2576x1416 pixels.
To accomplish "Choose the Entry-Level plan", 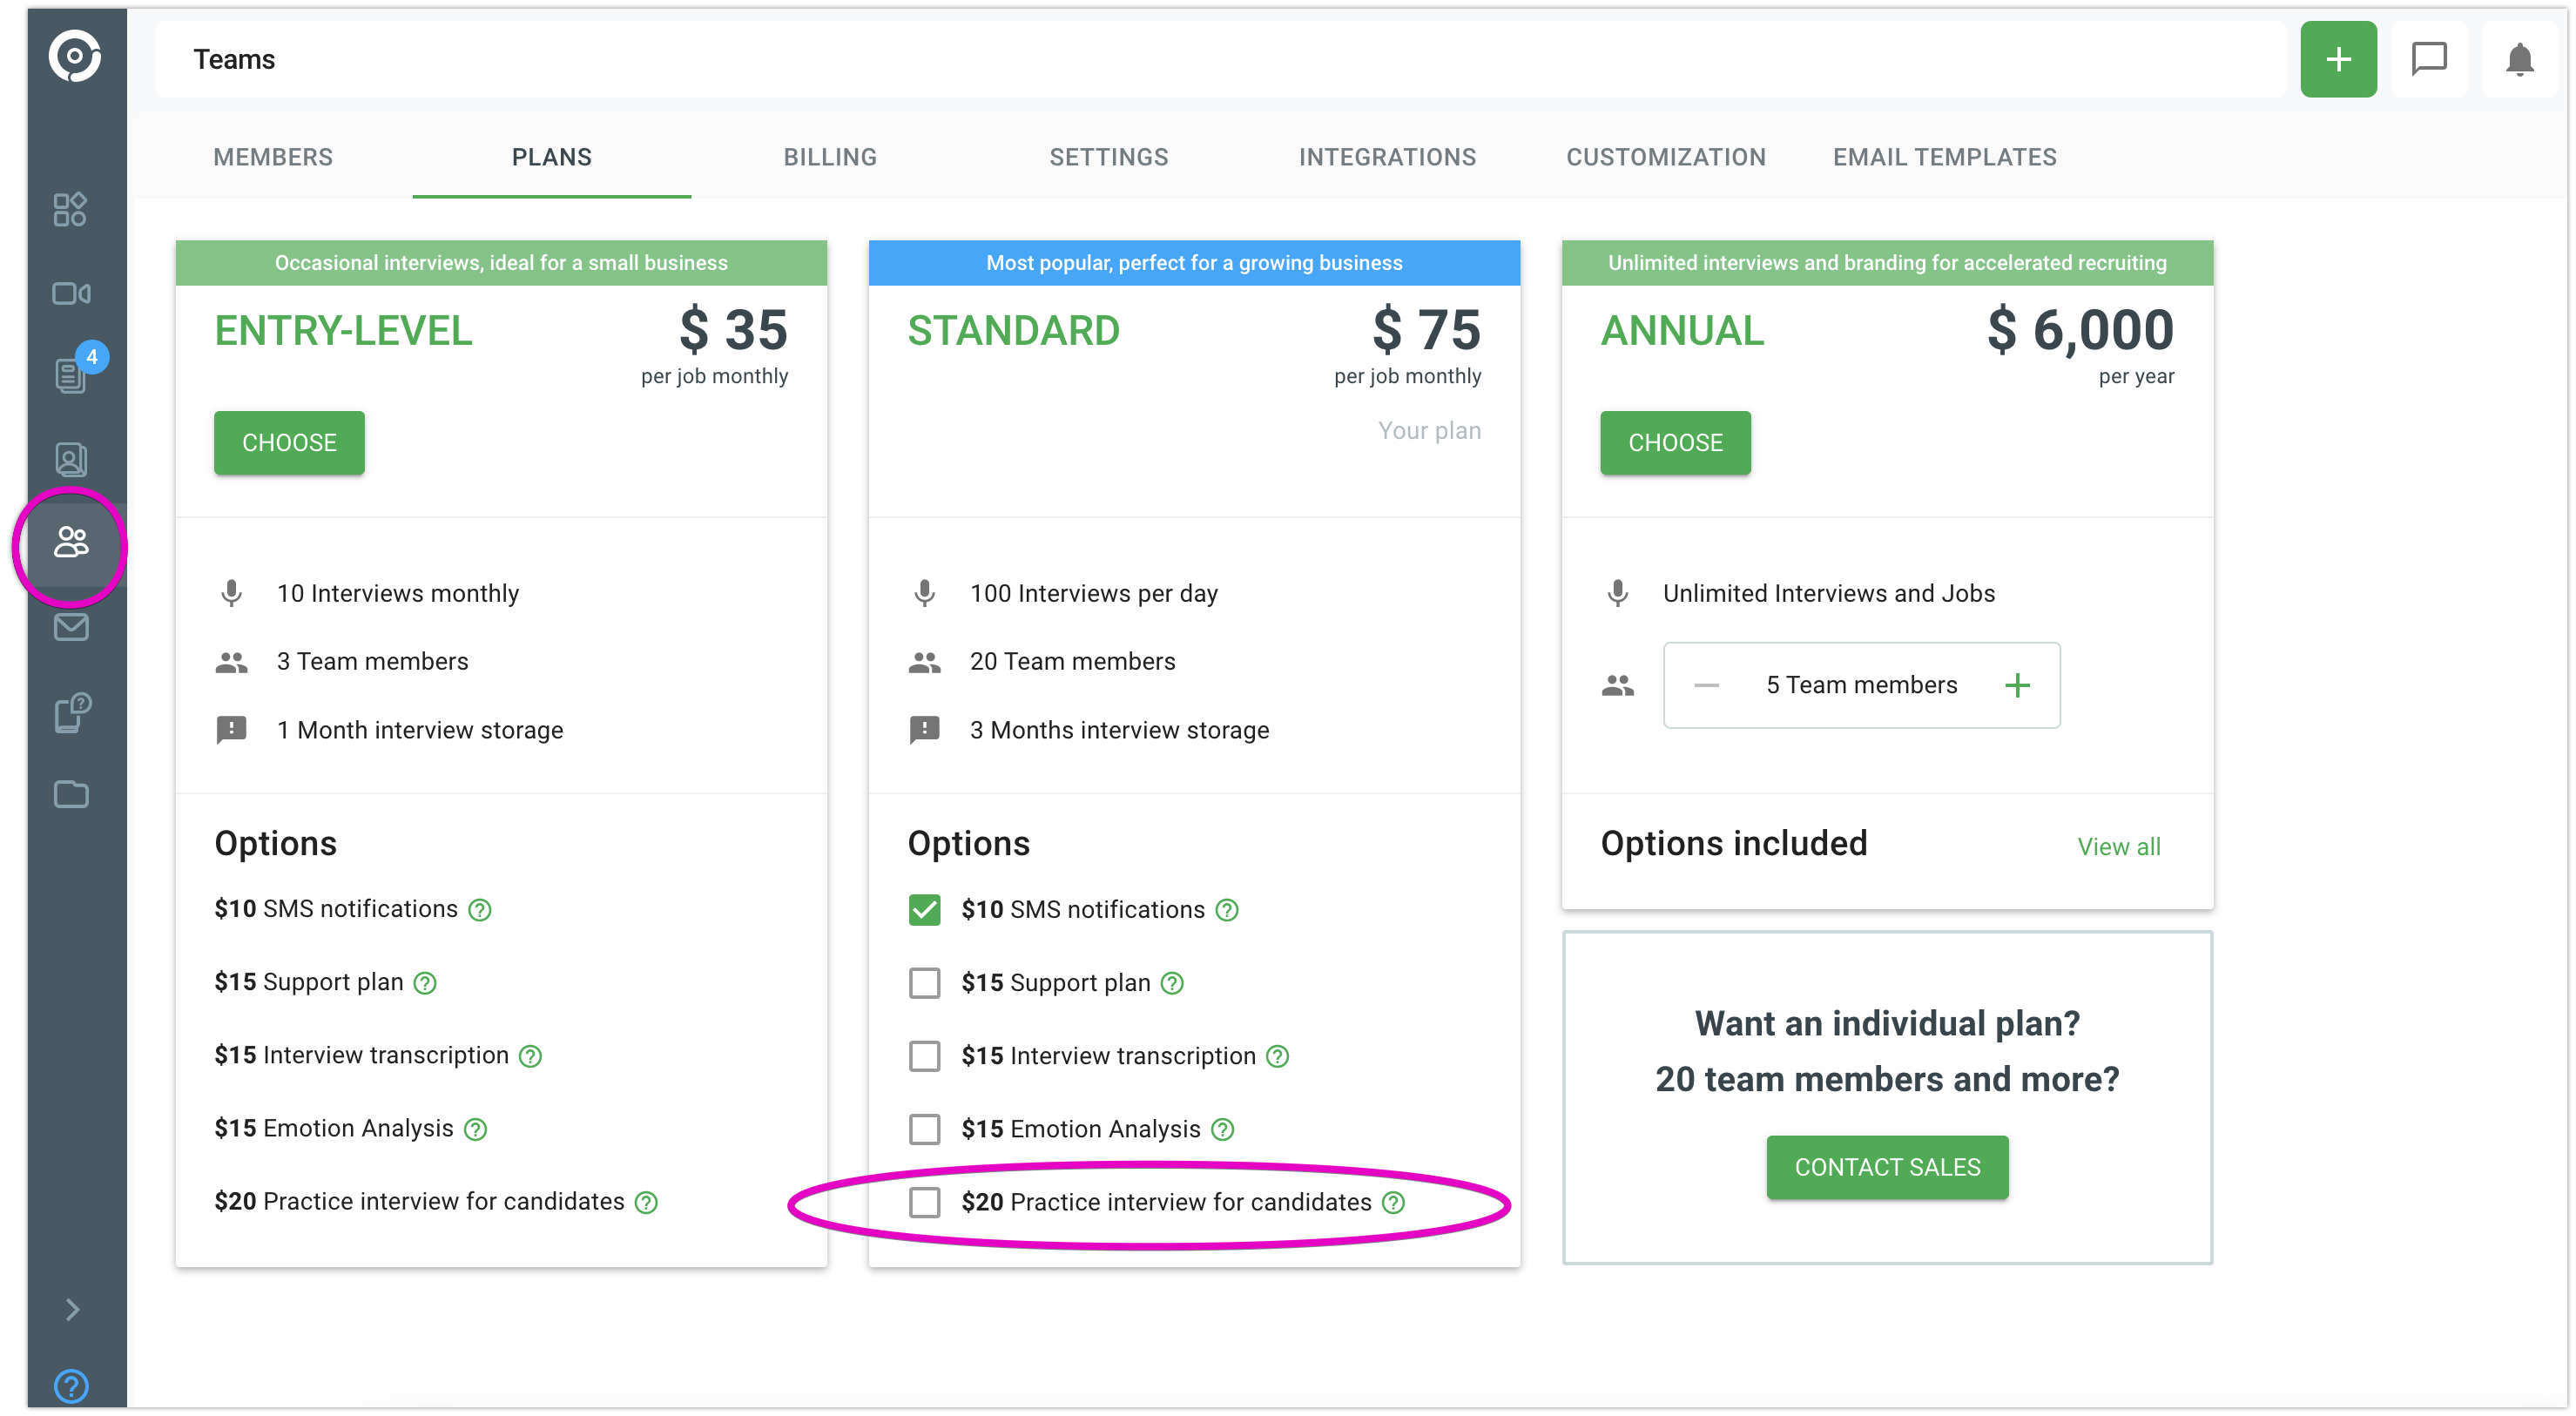I will click(289, 442).
